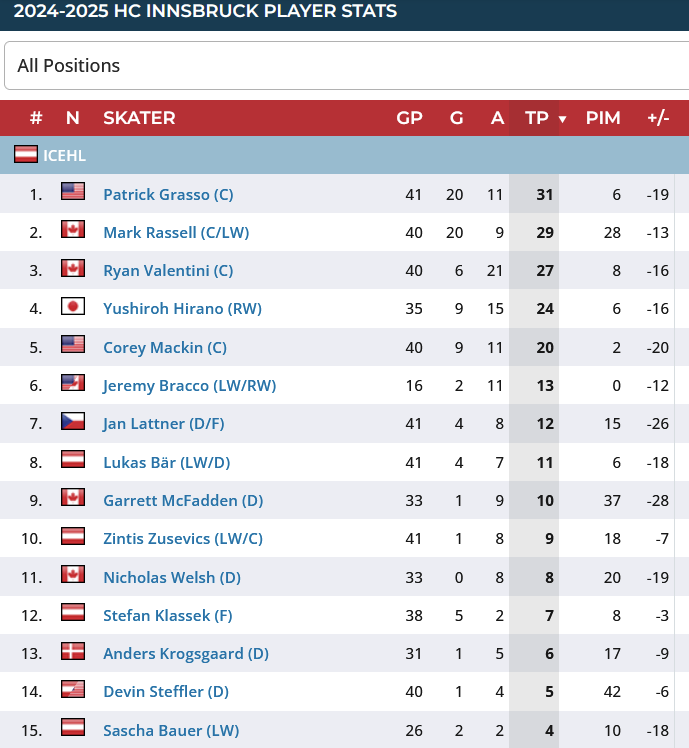The width and height of the screenshot is (689, 748).
Task: Click the USA flag beside Patrick Grasso
Action: [x=73, y=192]
